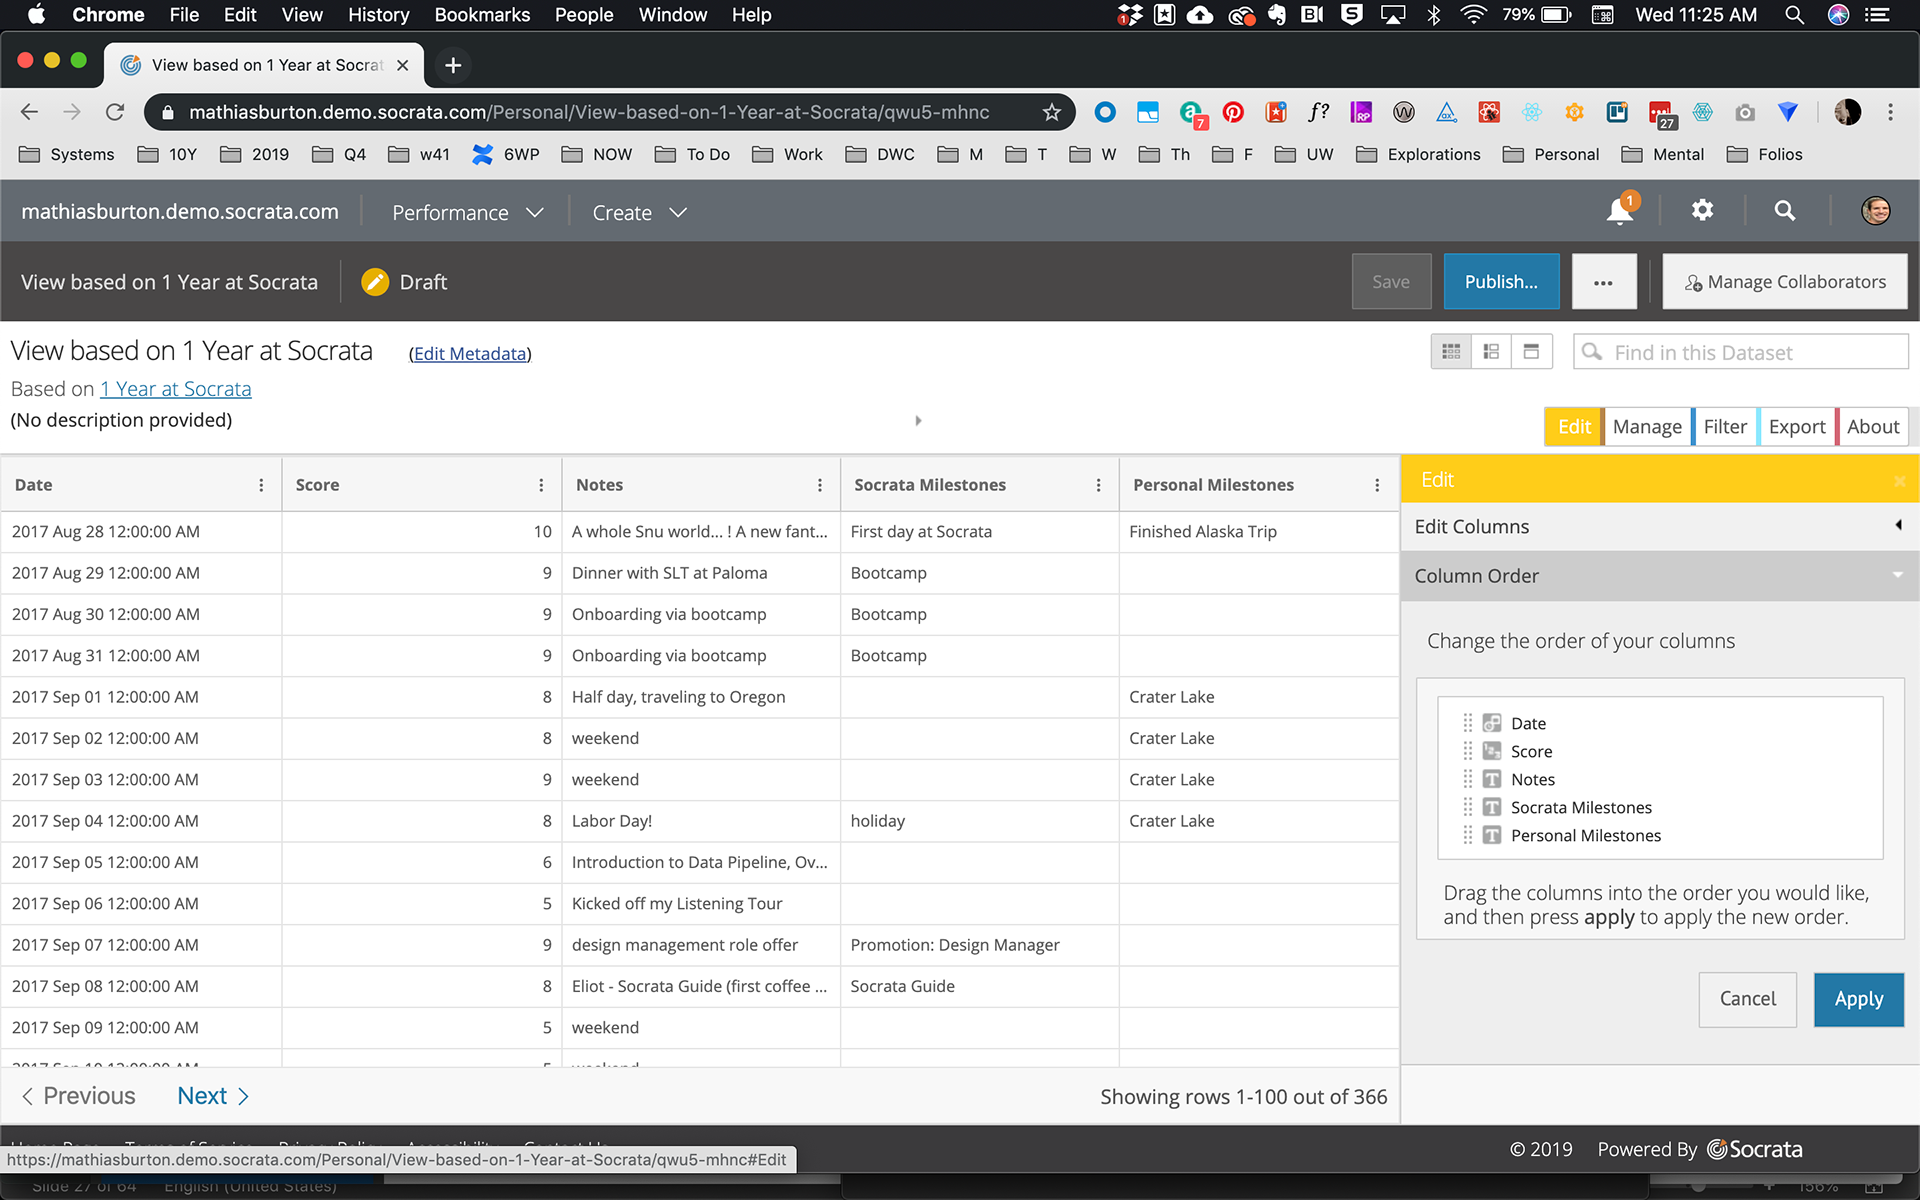Bookmark this page with the star icon
This screenshot has width=1920, height=1200.
click(x=1051, y=112)
